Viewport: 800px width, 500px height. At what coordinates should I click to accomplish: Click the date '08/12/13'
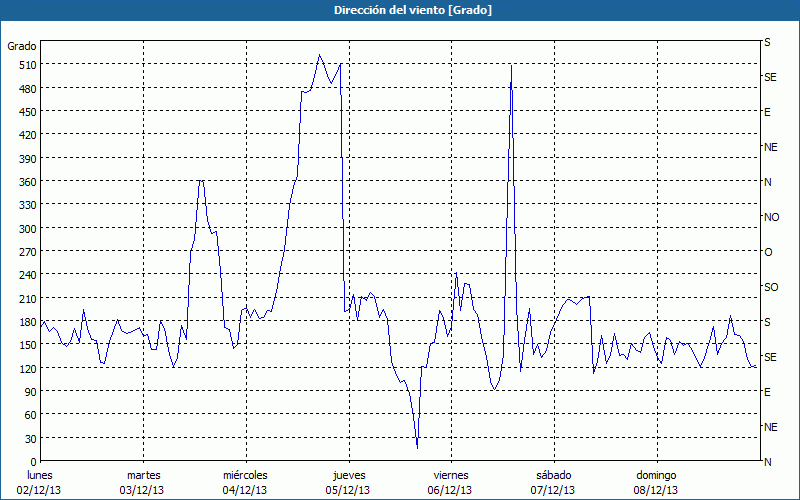pos(656,490)
